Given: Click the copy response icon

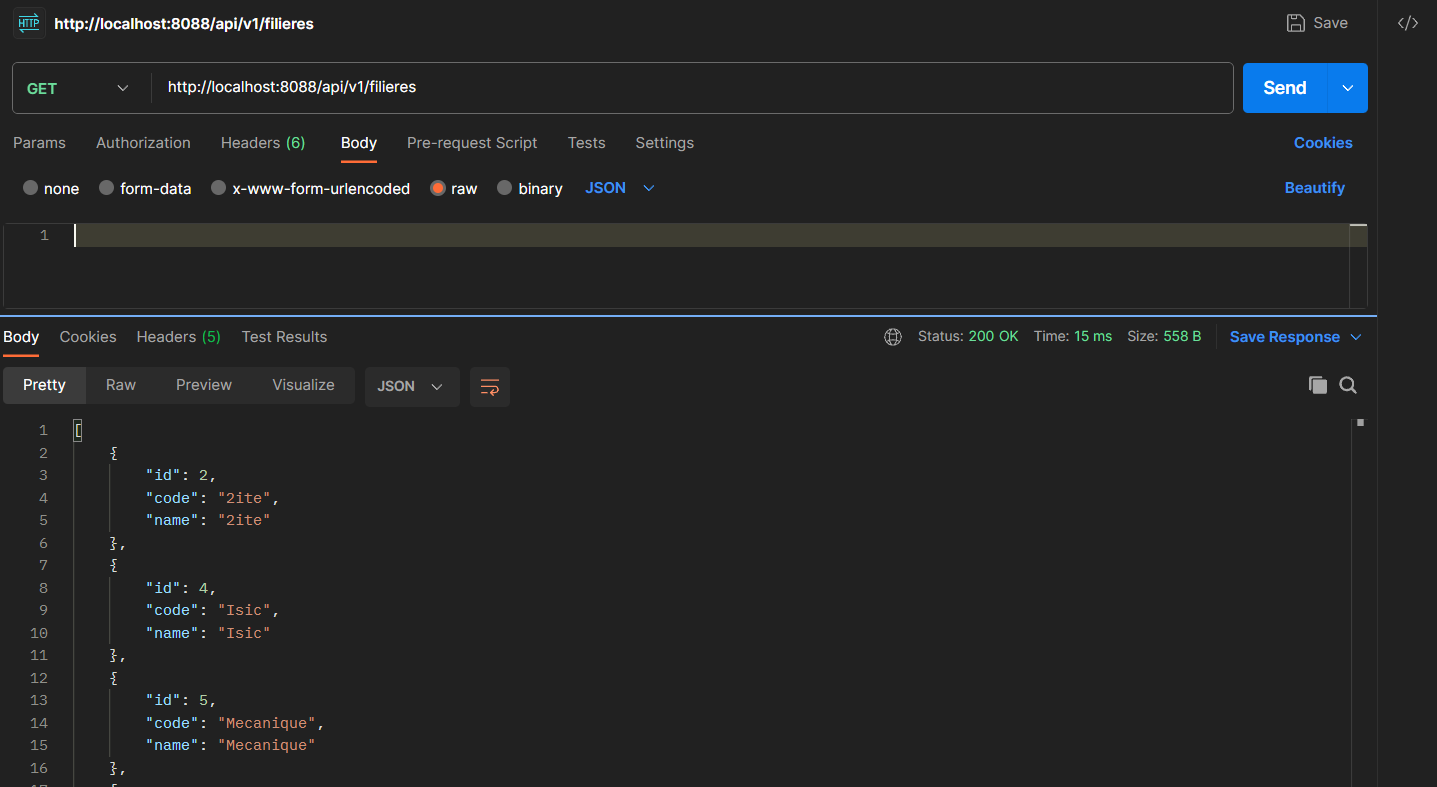Looking at the screenshot, I should (1318, 385).
